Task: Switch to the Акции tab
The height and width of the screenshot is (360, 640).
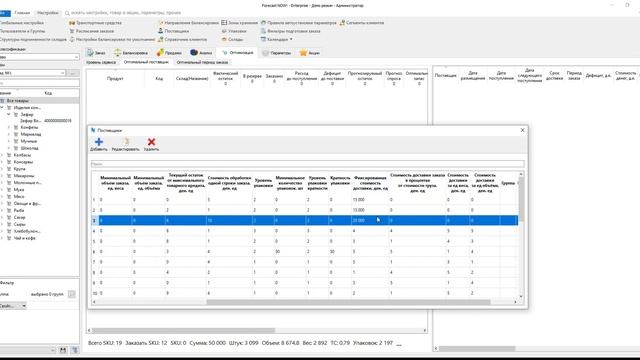Action: pyautogui.click(x=310, y=53)
